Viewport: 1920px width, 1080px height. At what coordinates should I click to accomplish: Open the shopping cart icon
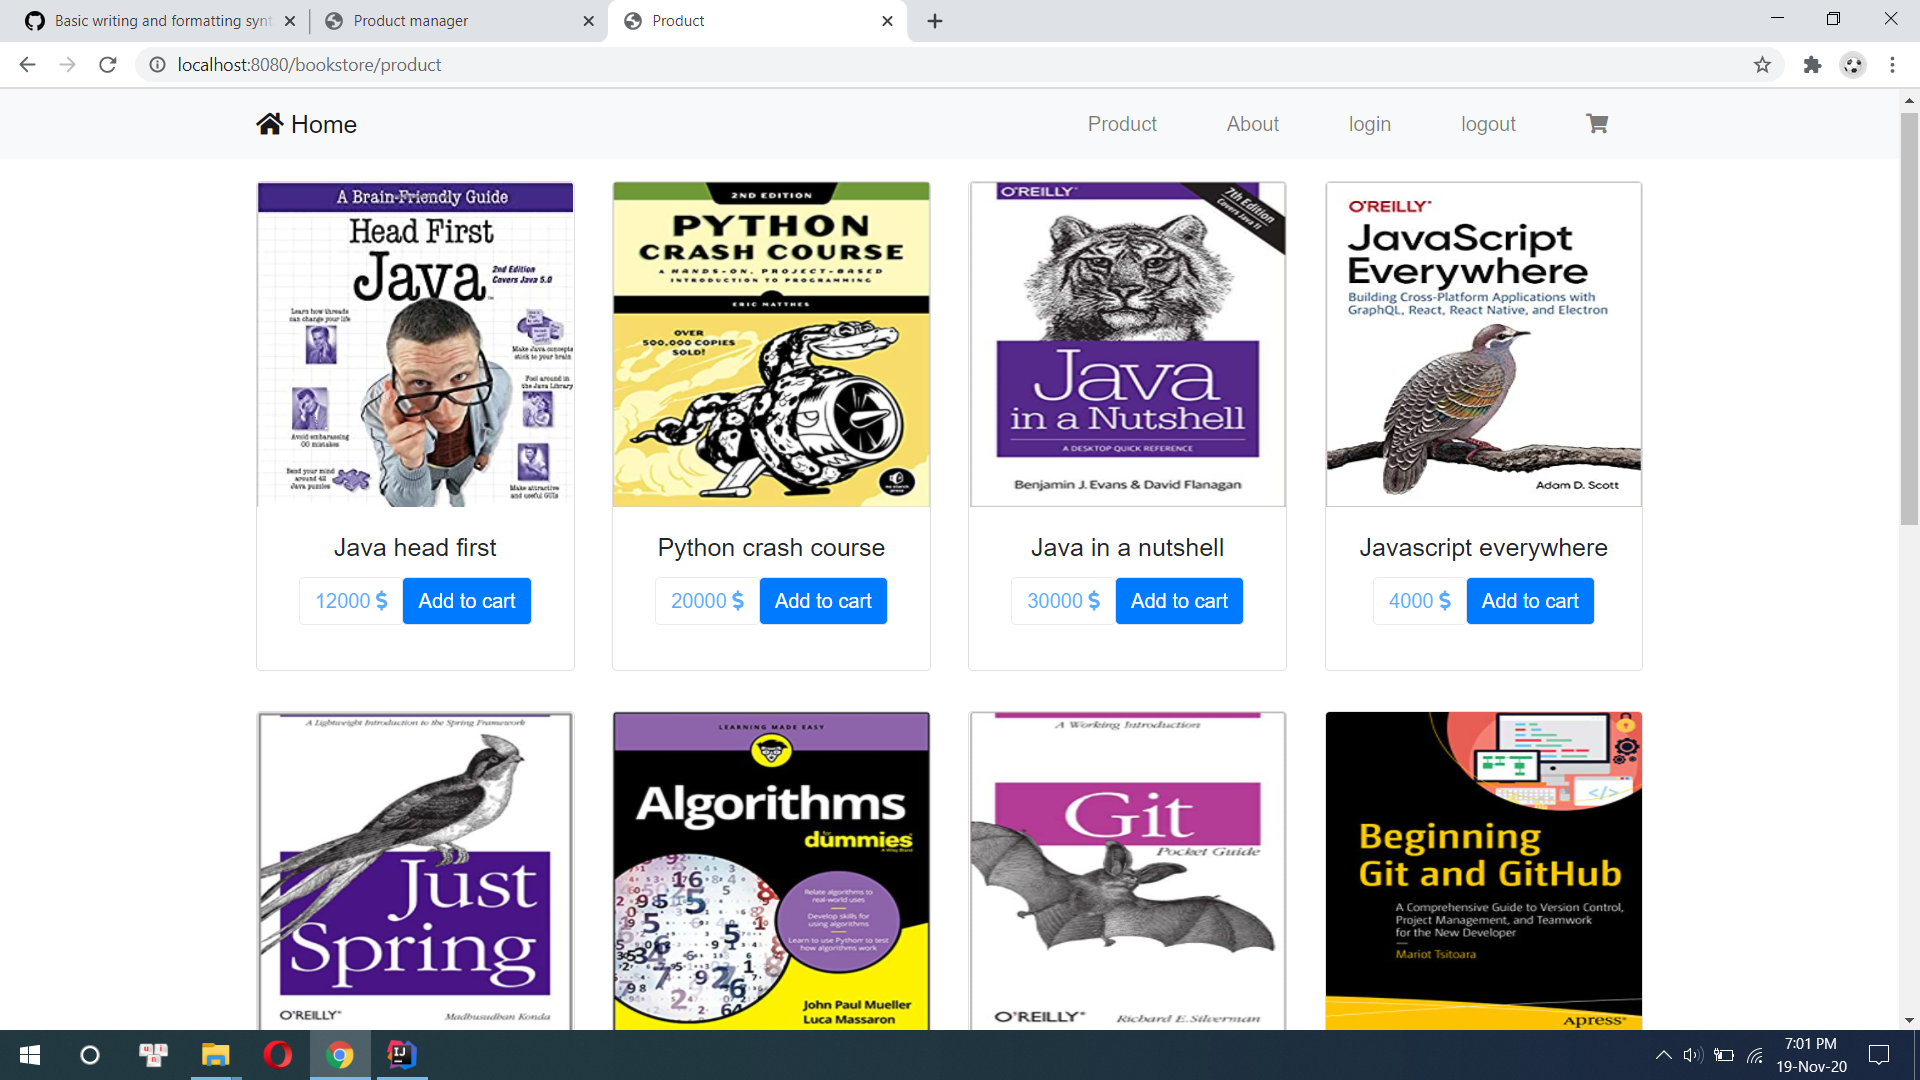1596,124
